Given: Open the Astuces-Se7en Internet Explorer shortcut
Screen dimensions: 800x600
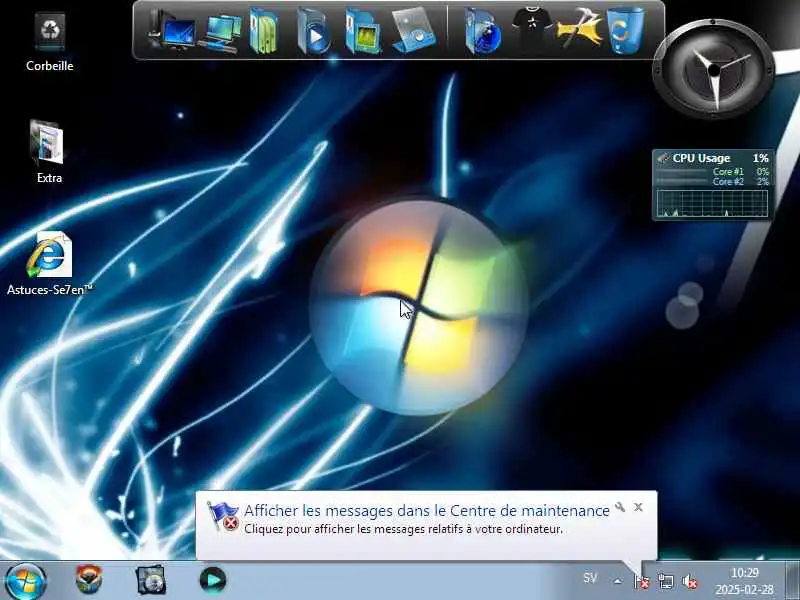Looking at the screenshot, I should (49, 263).
